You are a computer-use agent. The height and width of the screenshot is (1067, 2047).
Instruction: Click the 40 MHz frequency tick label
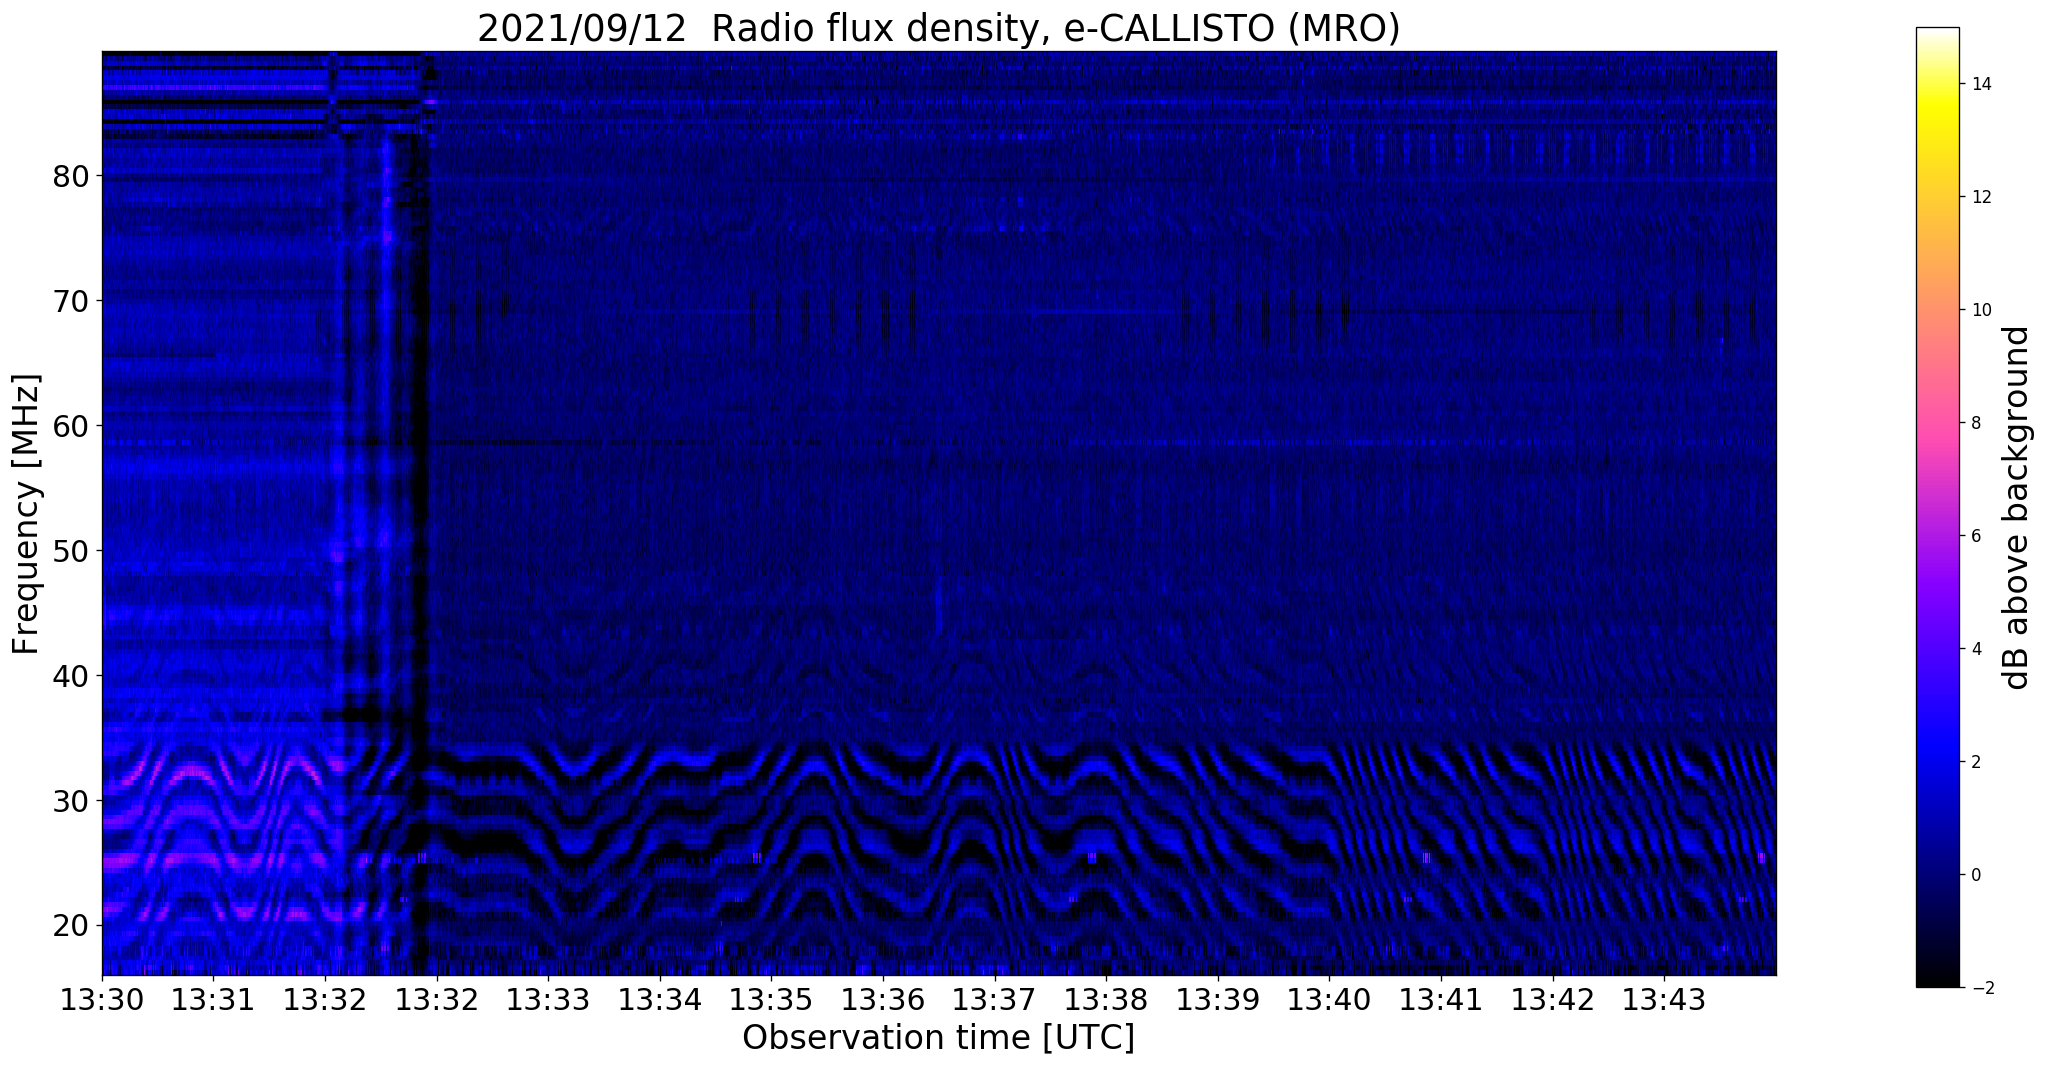pos(71,676)
